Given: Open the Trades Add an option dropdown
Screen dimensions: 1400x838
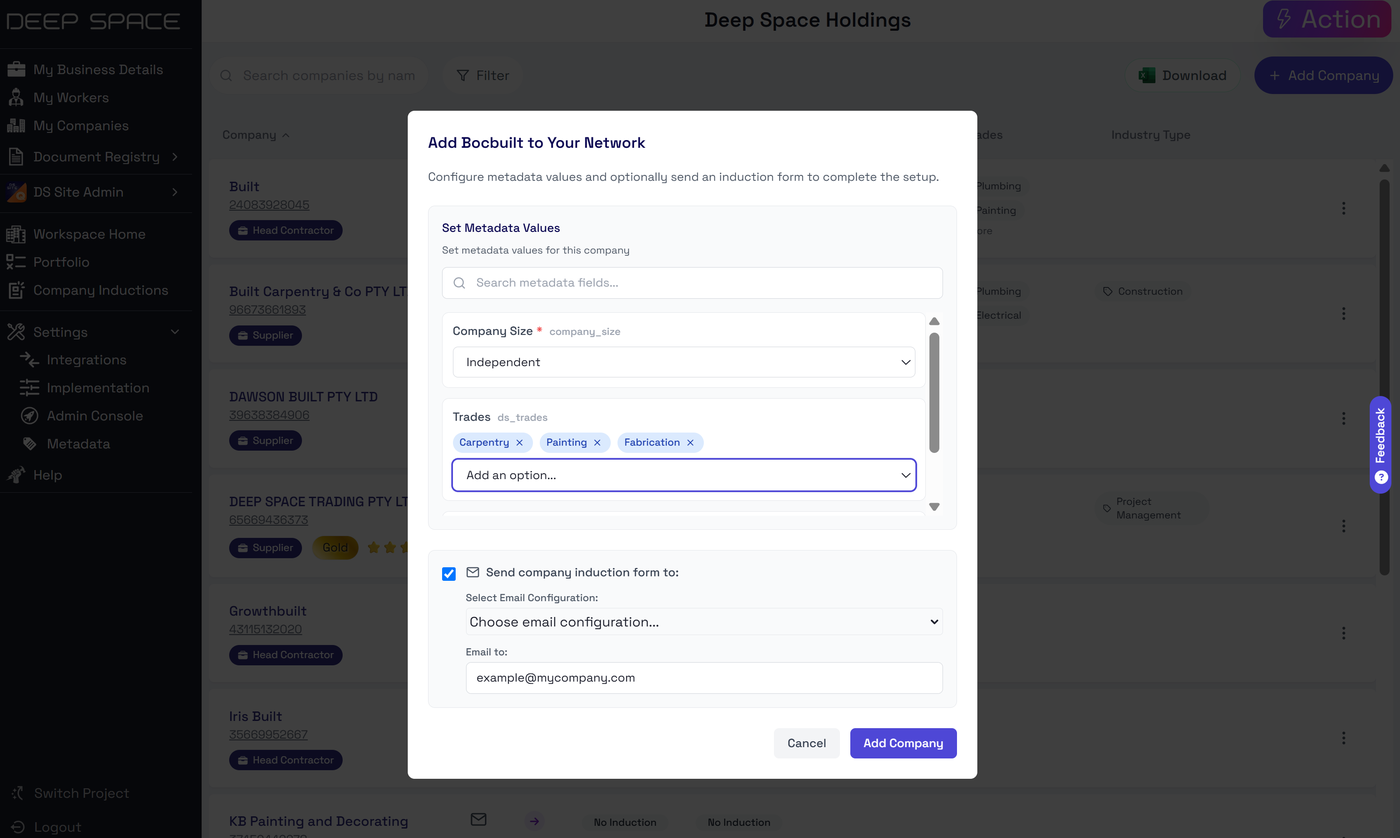Looking at the screenshot, I should [x=684, y=475].
